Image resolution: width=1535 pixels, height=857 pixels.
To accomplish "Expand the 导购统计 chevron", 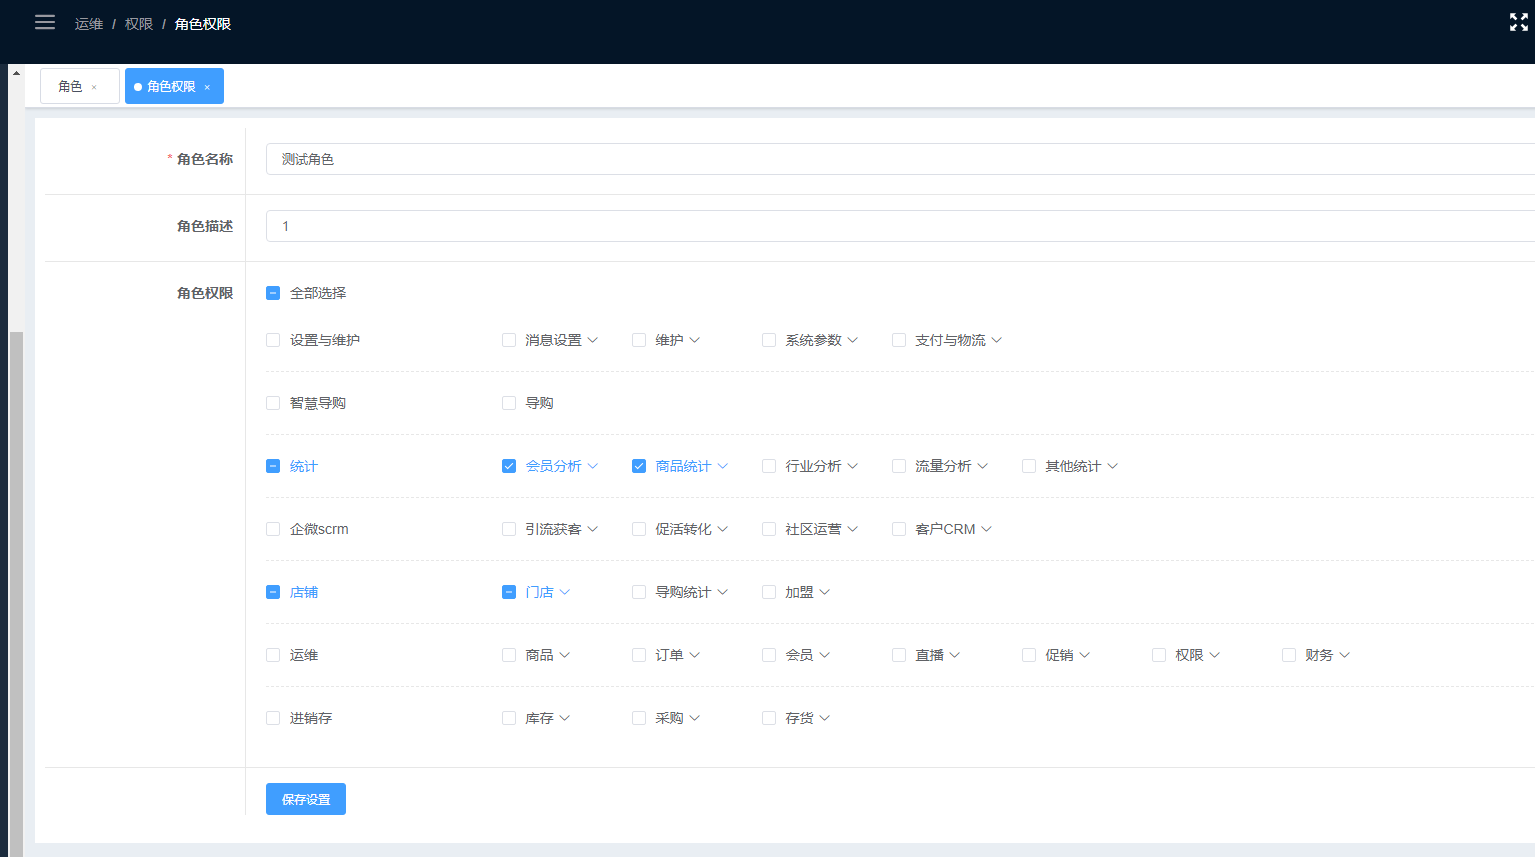I will pos(723,592).
